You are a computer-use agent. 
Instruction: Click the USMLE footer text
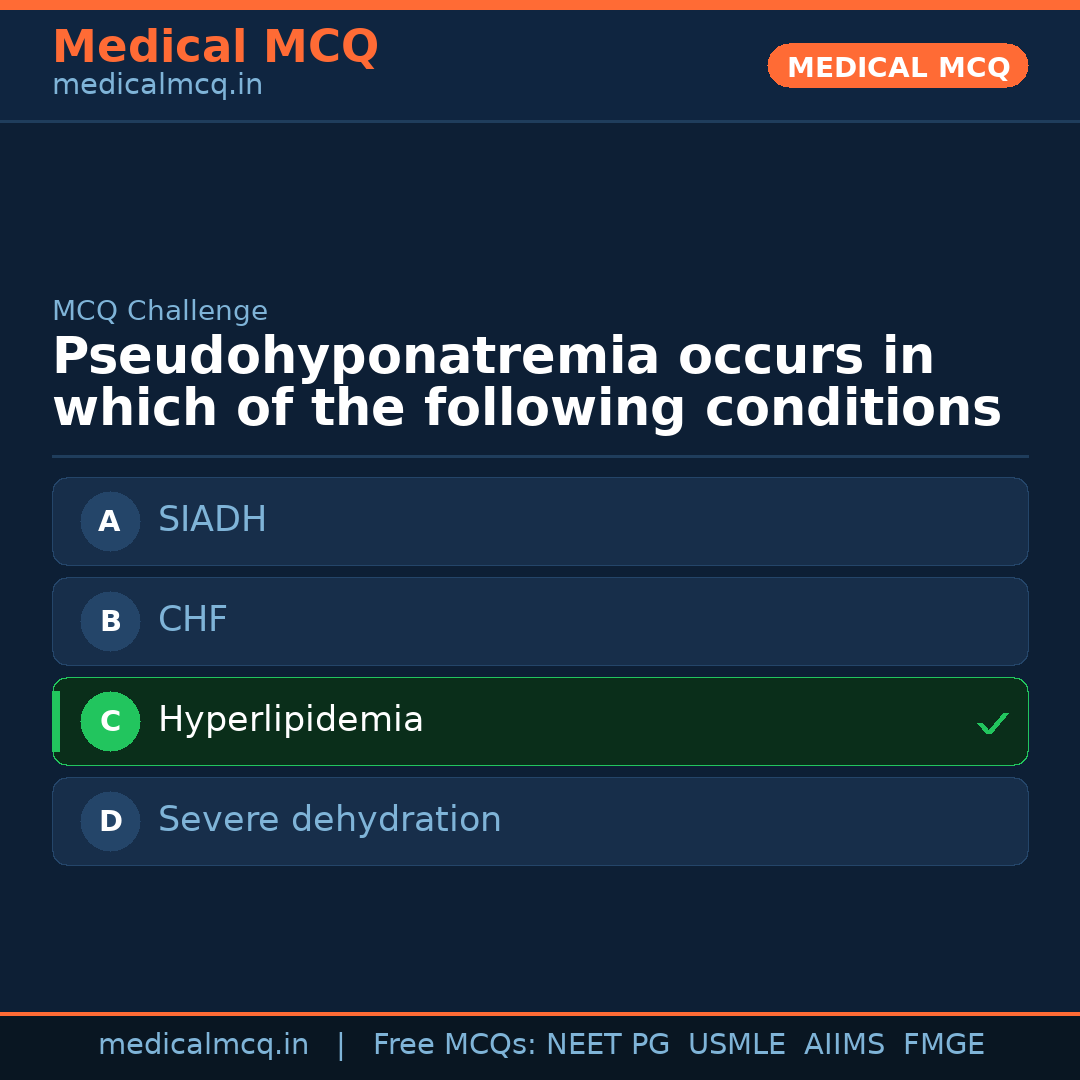[736, 1045]
